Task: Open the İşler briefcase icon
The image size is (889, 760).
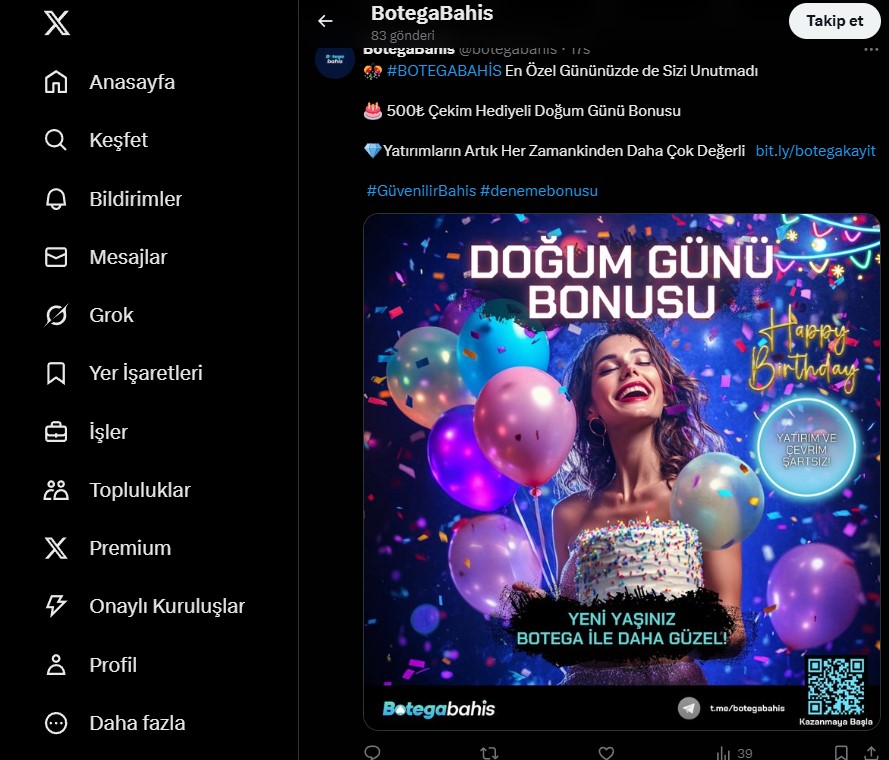Action: pyautogui.click(x=56, y=432)
